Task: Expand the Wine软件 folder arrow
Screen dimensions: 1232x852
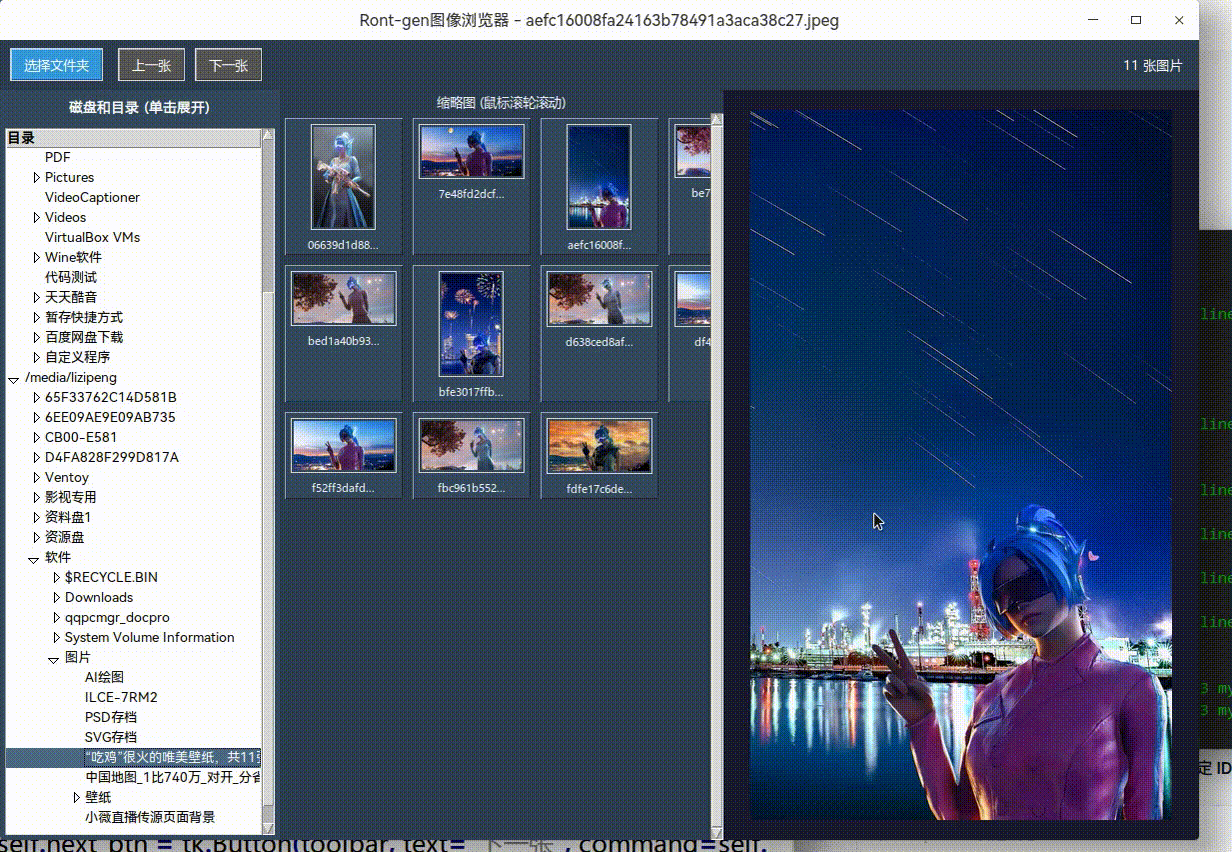Action: pos(37,257)
